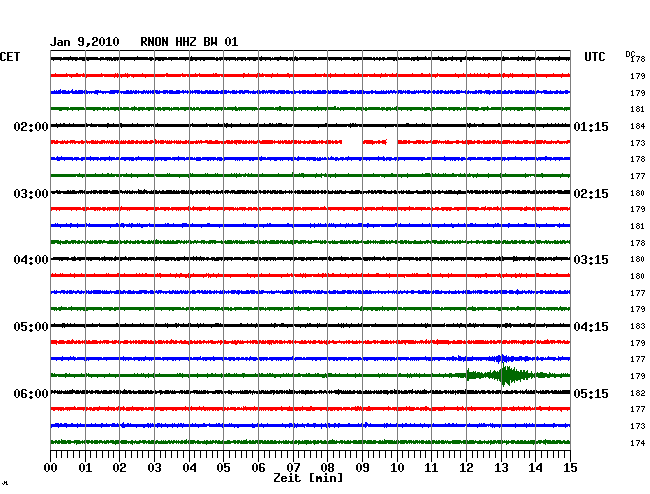Screen dimensions: 650x494
Task: Select minute tick label "04"
Action: (x=189, y=468)
